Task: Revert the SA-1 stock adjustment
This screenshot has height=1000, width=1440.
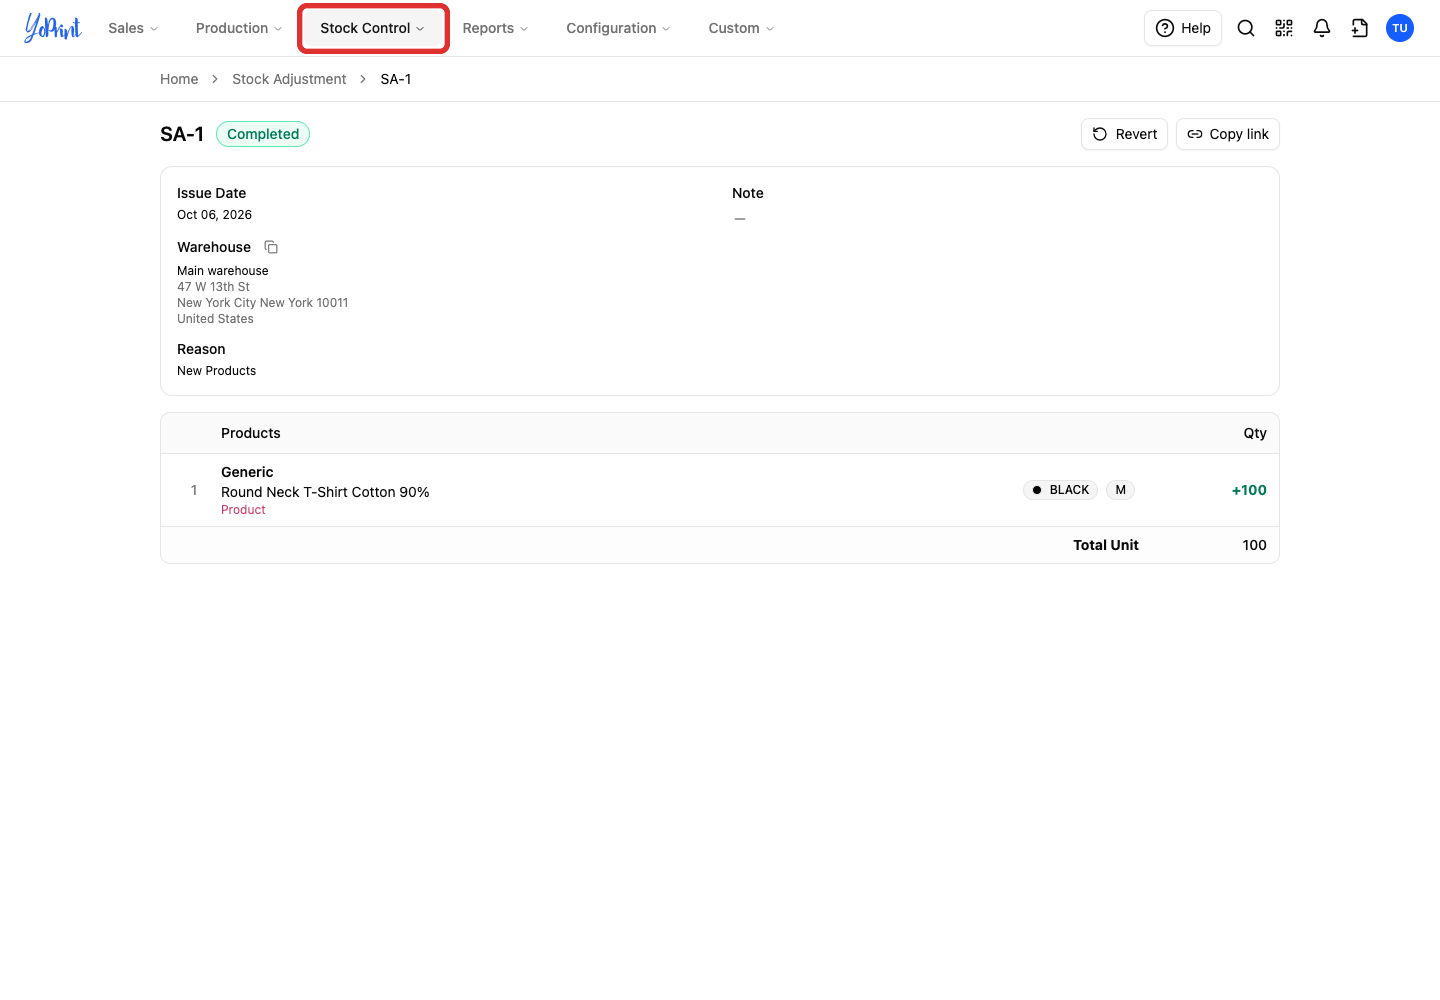Action: click(x=1124, y=134)
